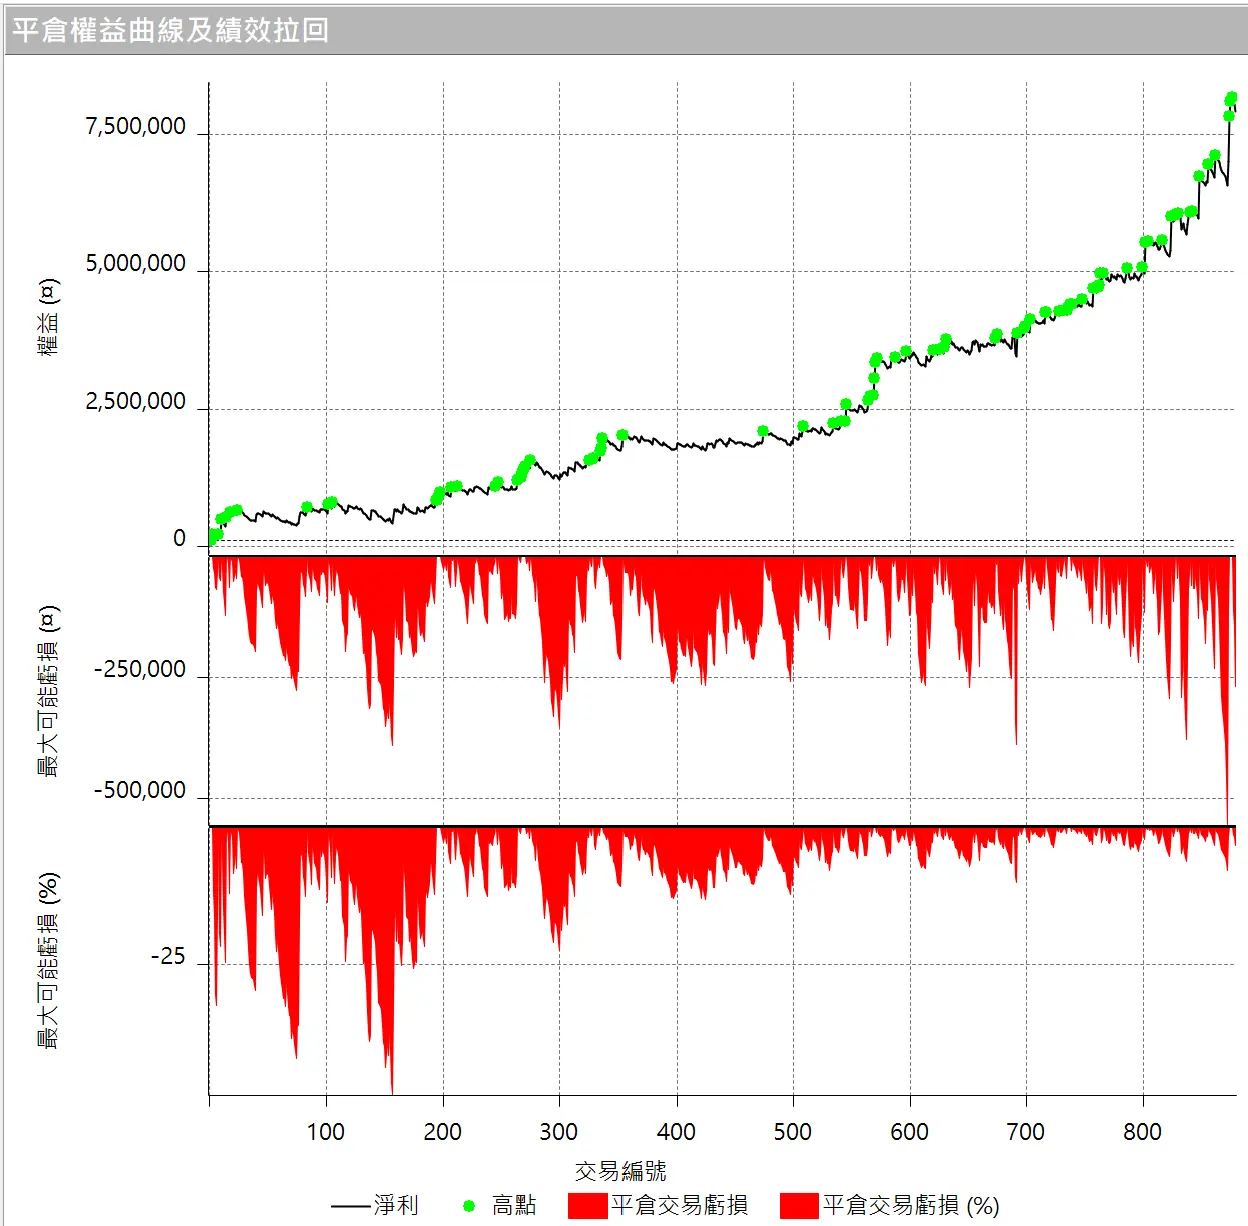This screenshot has height=1226, width=1248.
Task: Click the 平倉權益曲線及績效拉回 title bar
Action: pyautogui.click(x=624, y=30)
